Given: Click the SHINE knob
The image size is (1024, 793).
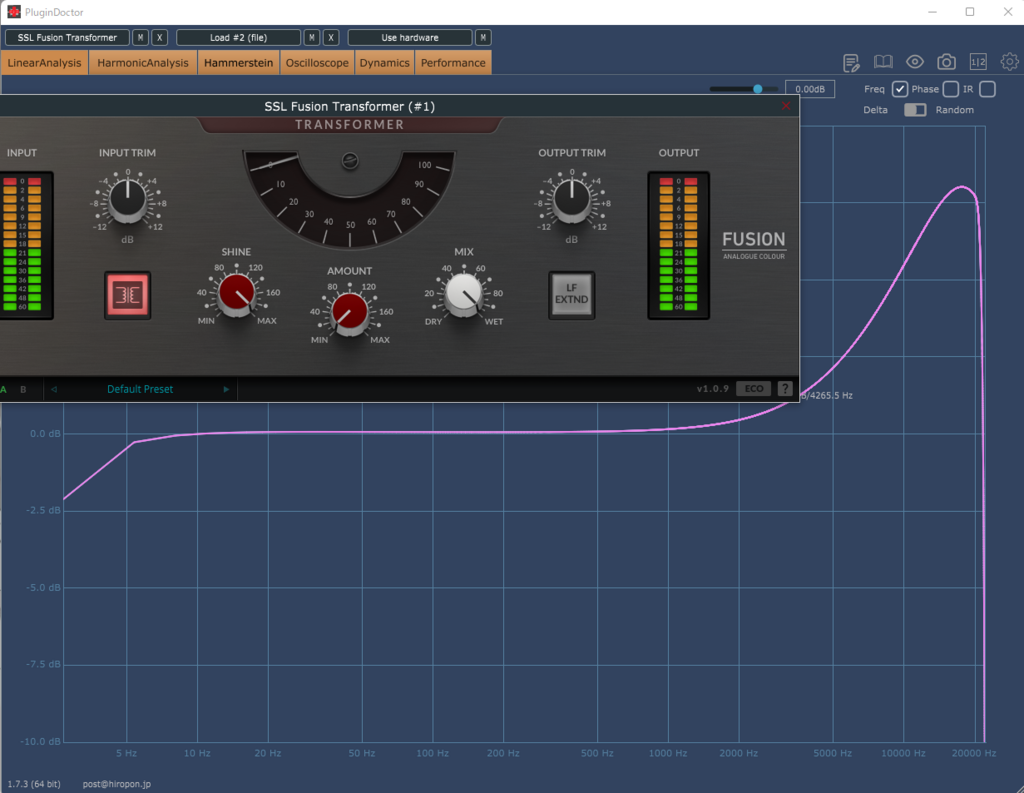Looking at the screenshot, I should click(x=236, y=294).
